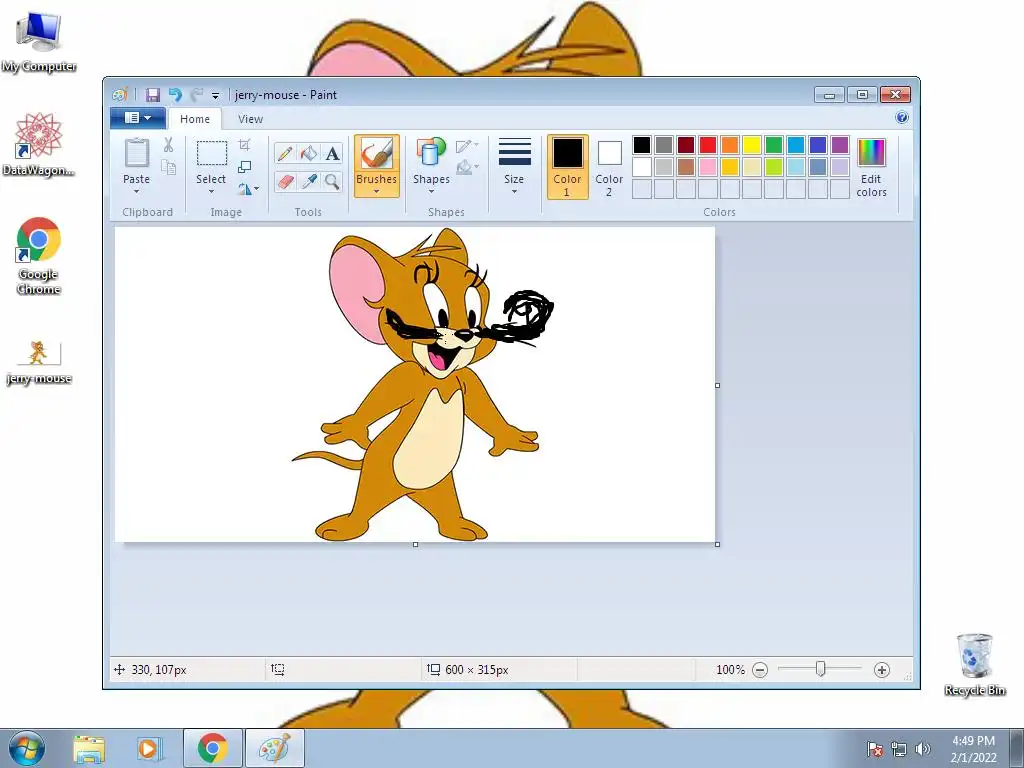Click zoom out minus button
Screen dimensions: 1024x768
pyautogui.click(x=760, y=670)
